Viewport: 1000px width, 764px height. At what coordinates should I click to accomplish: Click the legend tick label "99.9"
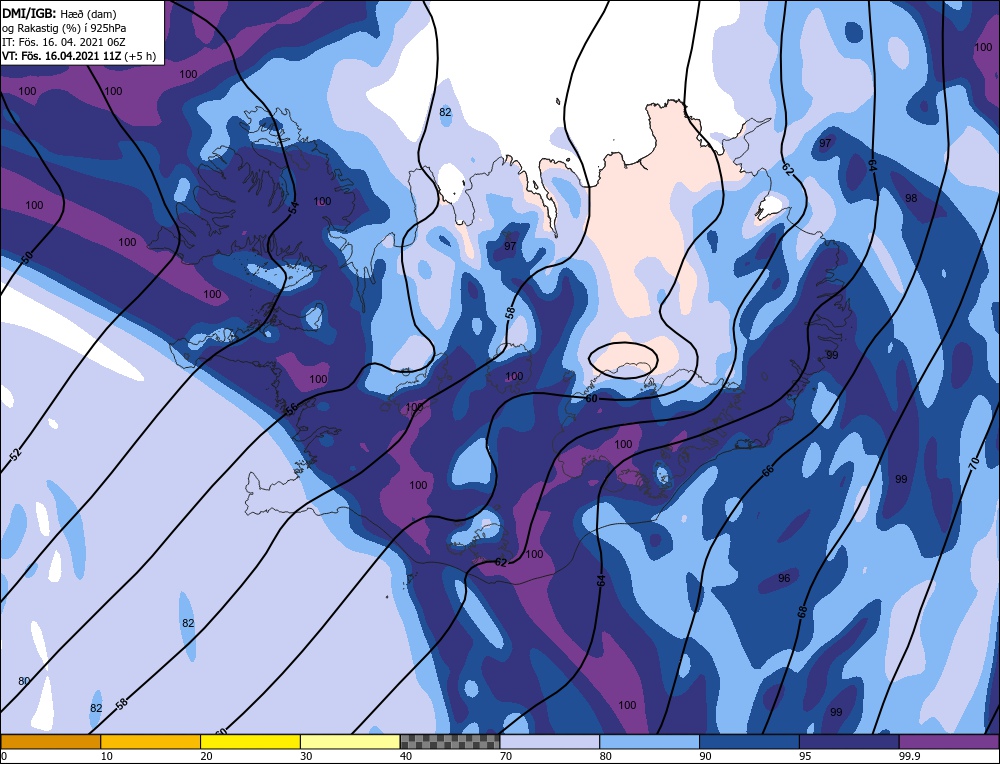[909, 756]
